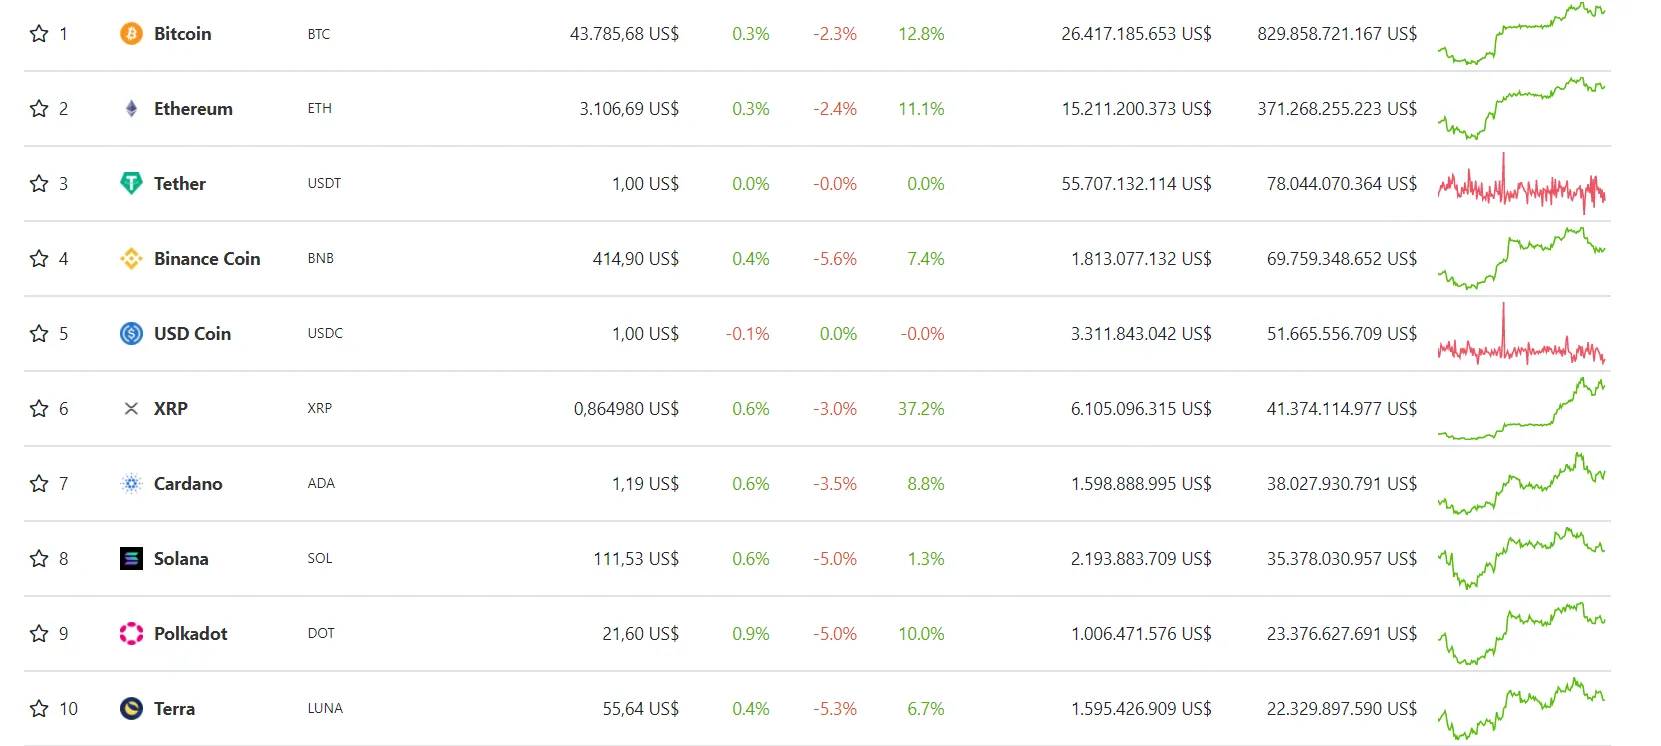1661x746 pixels.
Task: Toggle the Cardano favorite star
Action: pyautogui.click(x=39, y=484)
